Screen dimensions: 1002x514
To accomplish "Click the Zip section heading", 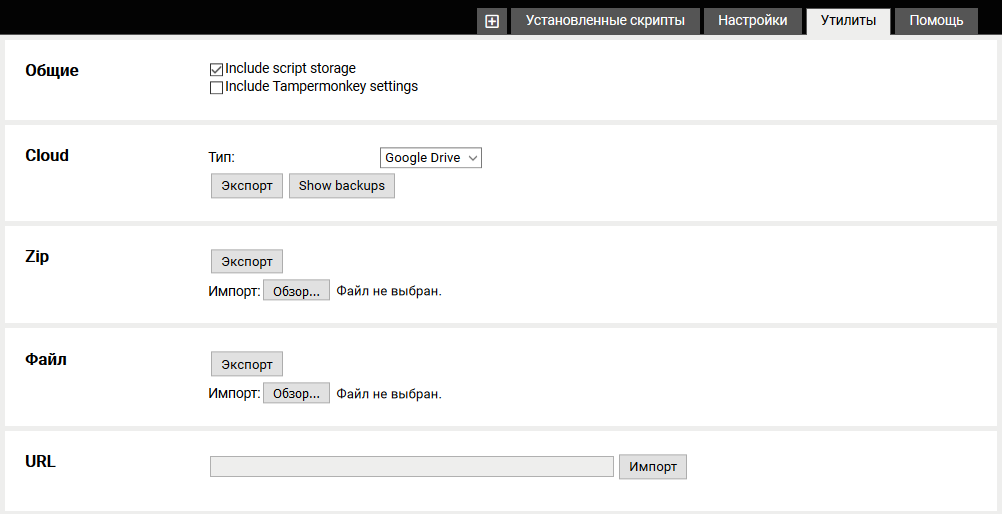I will [37, 256].
